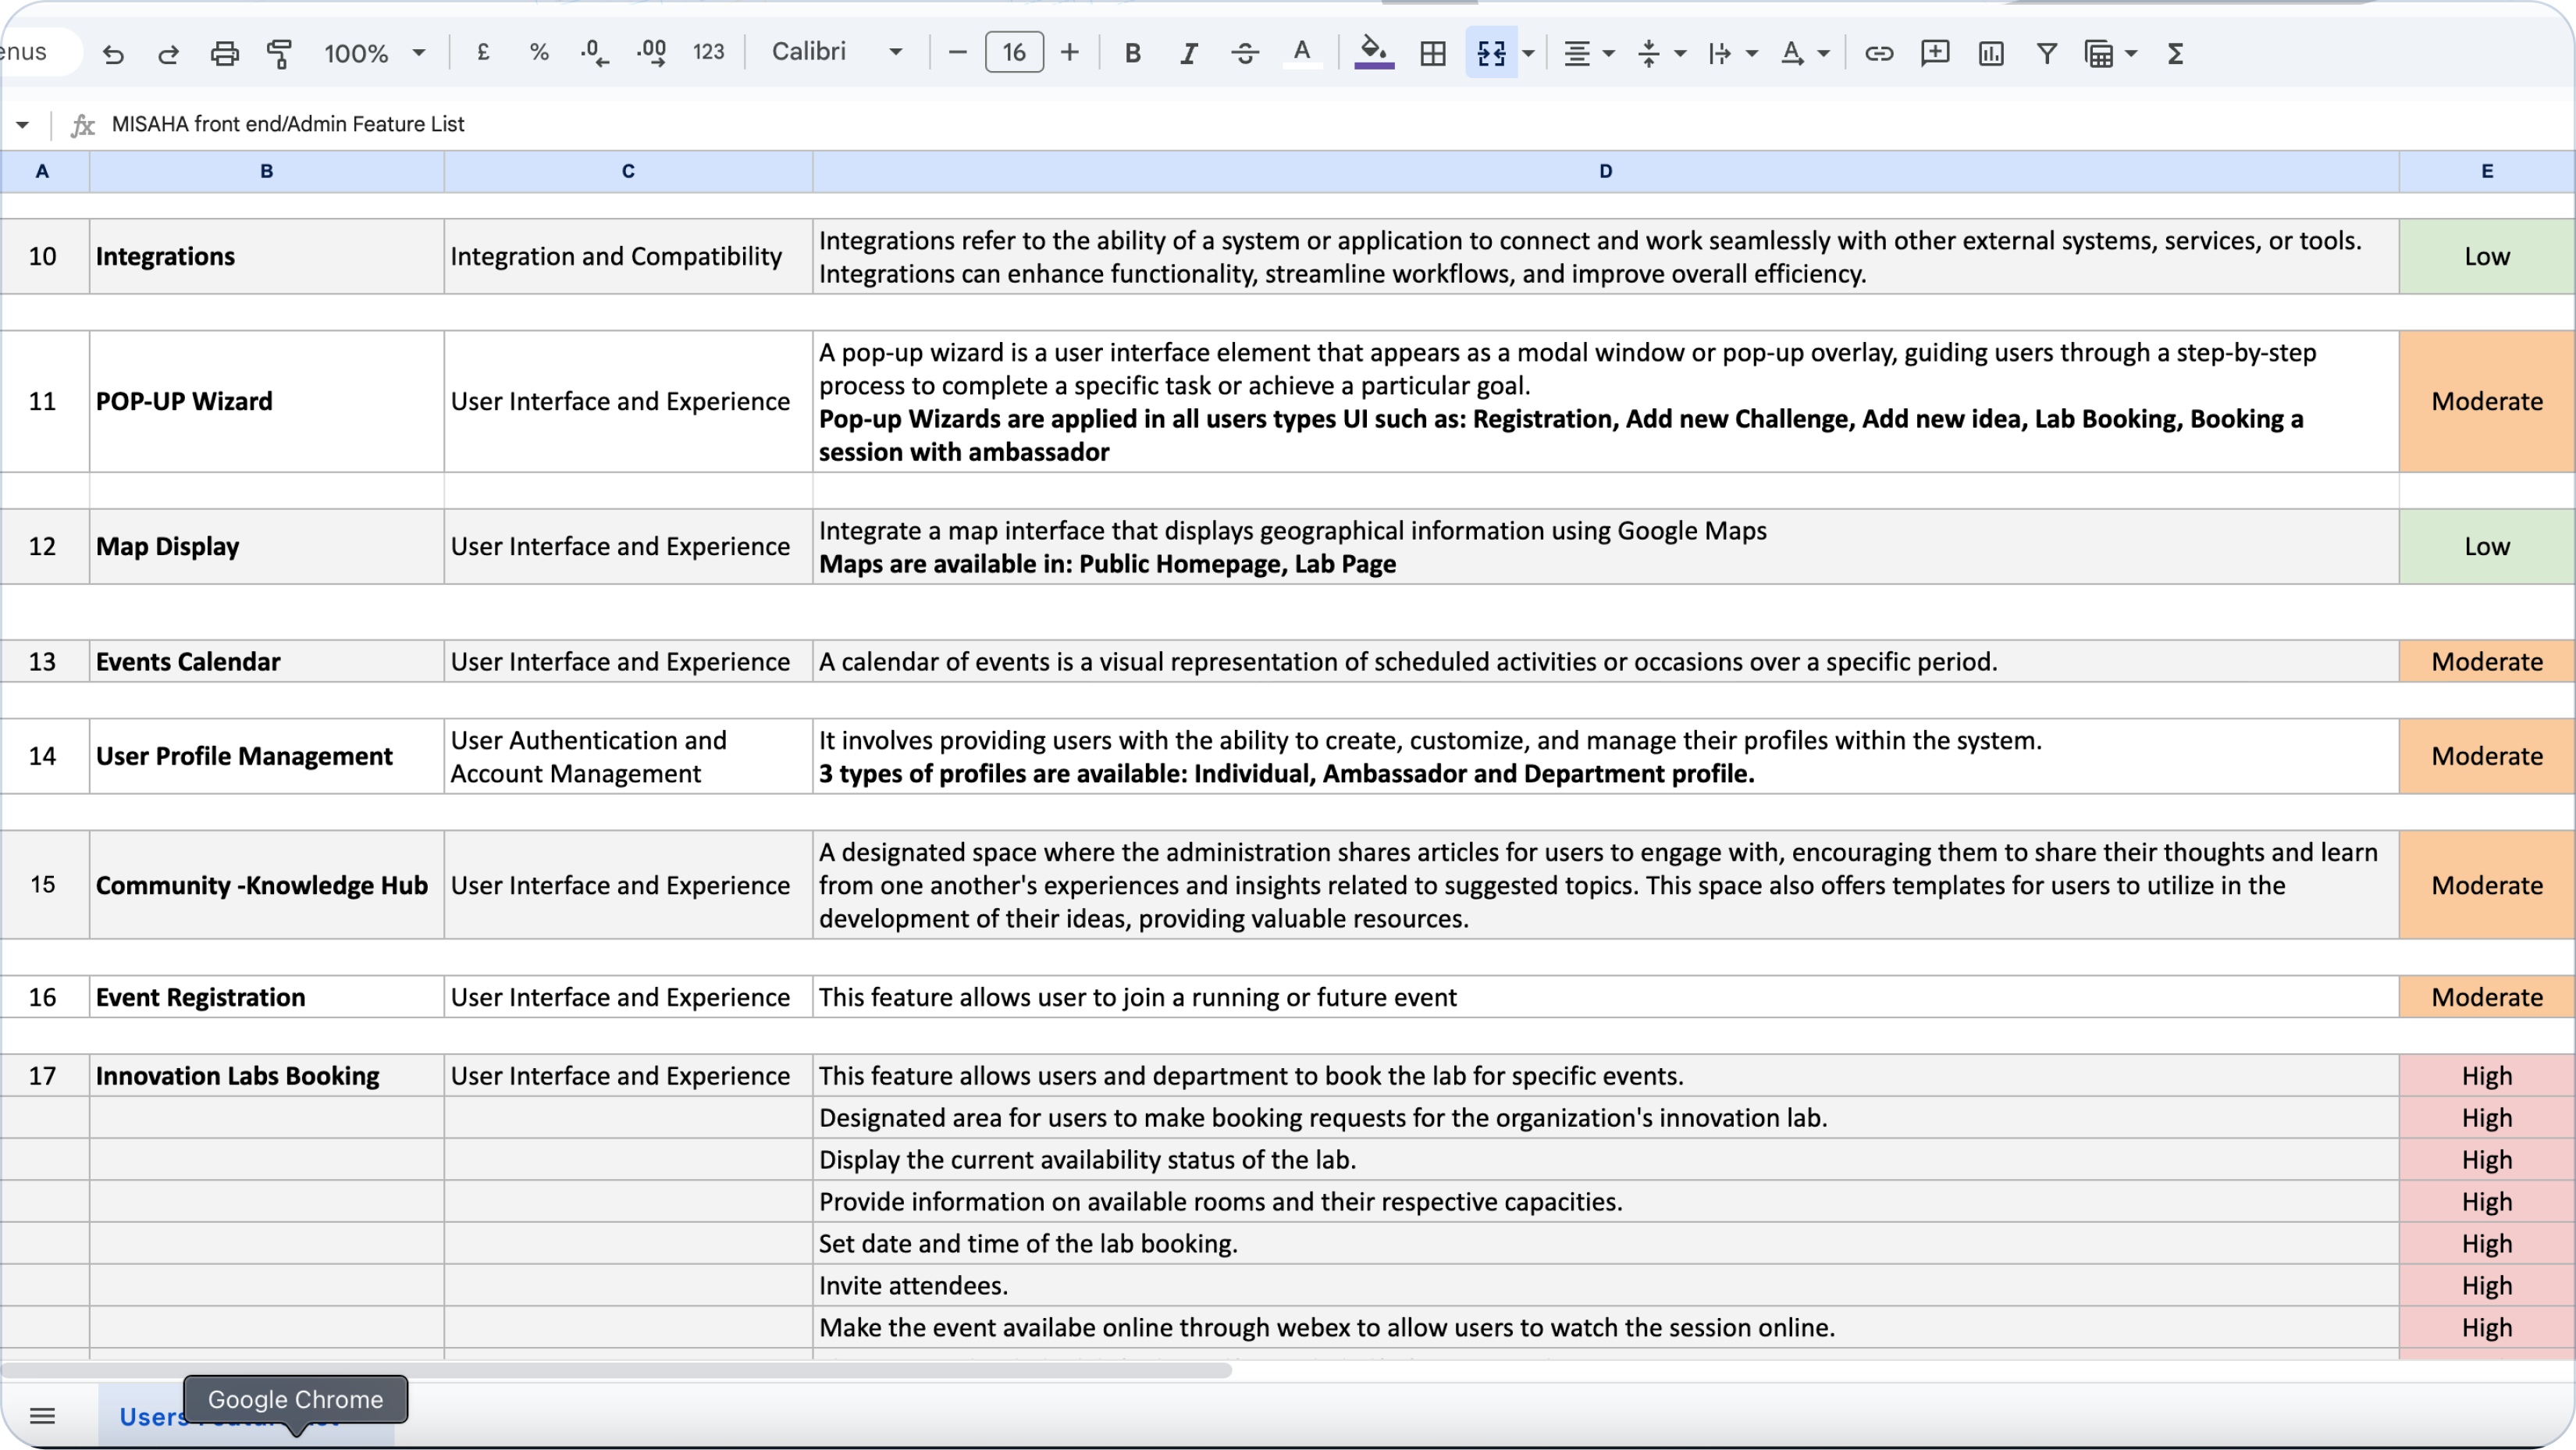Image resolution: width=2576 pixels, height=1450 pixels.
Task: Click the borders grid icon
Action: pos(1433,53)
